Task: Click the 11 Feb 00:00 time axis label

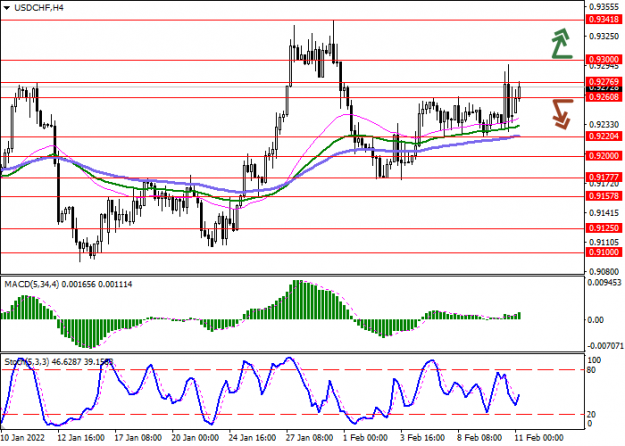Action: (x=539, y=438)
